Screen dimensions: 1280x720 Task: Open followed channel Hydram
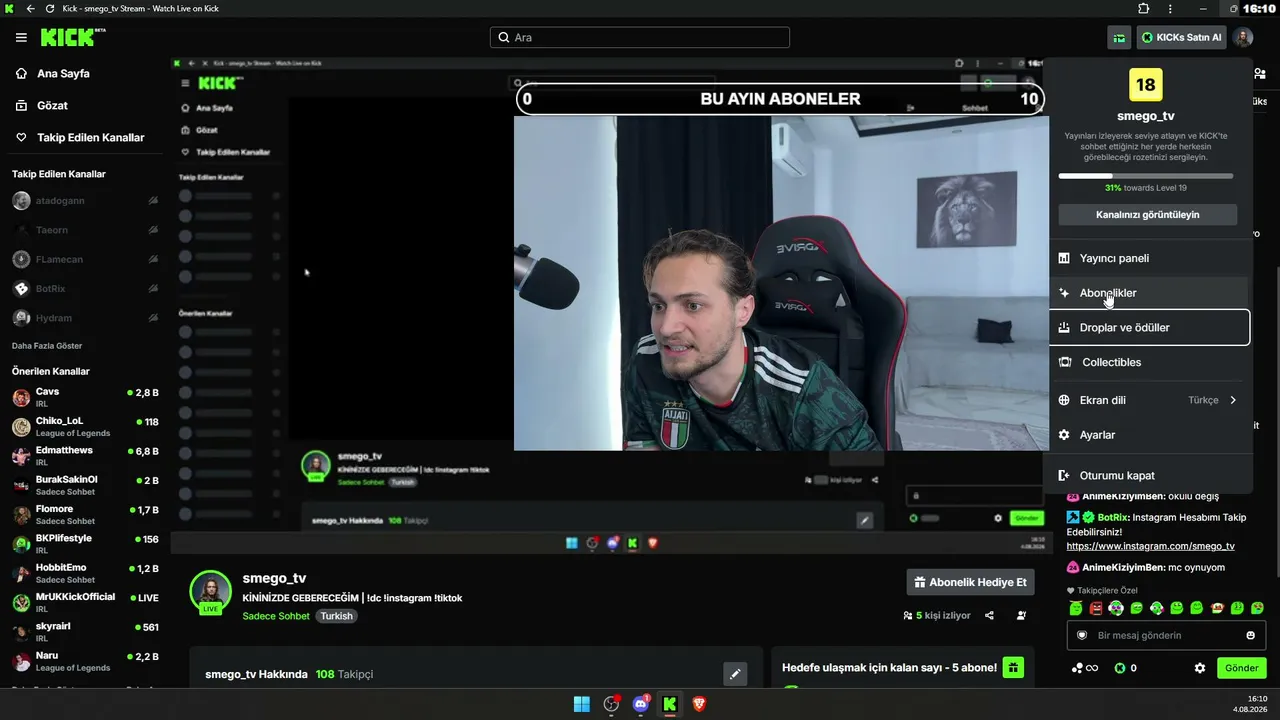[x=85, y=318]
